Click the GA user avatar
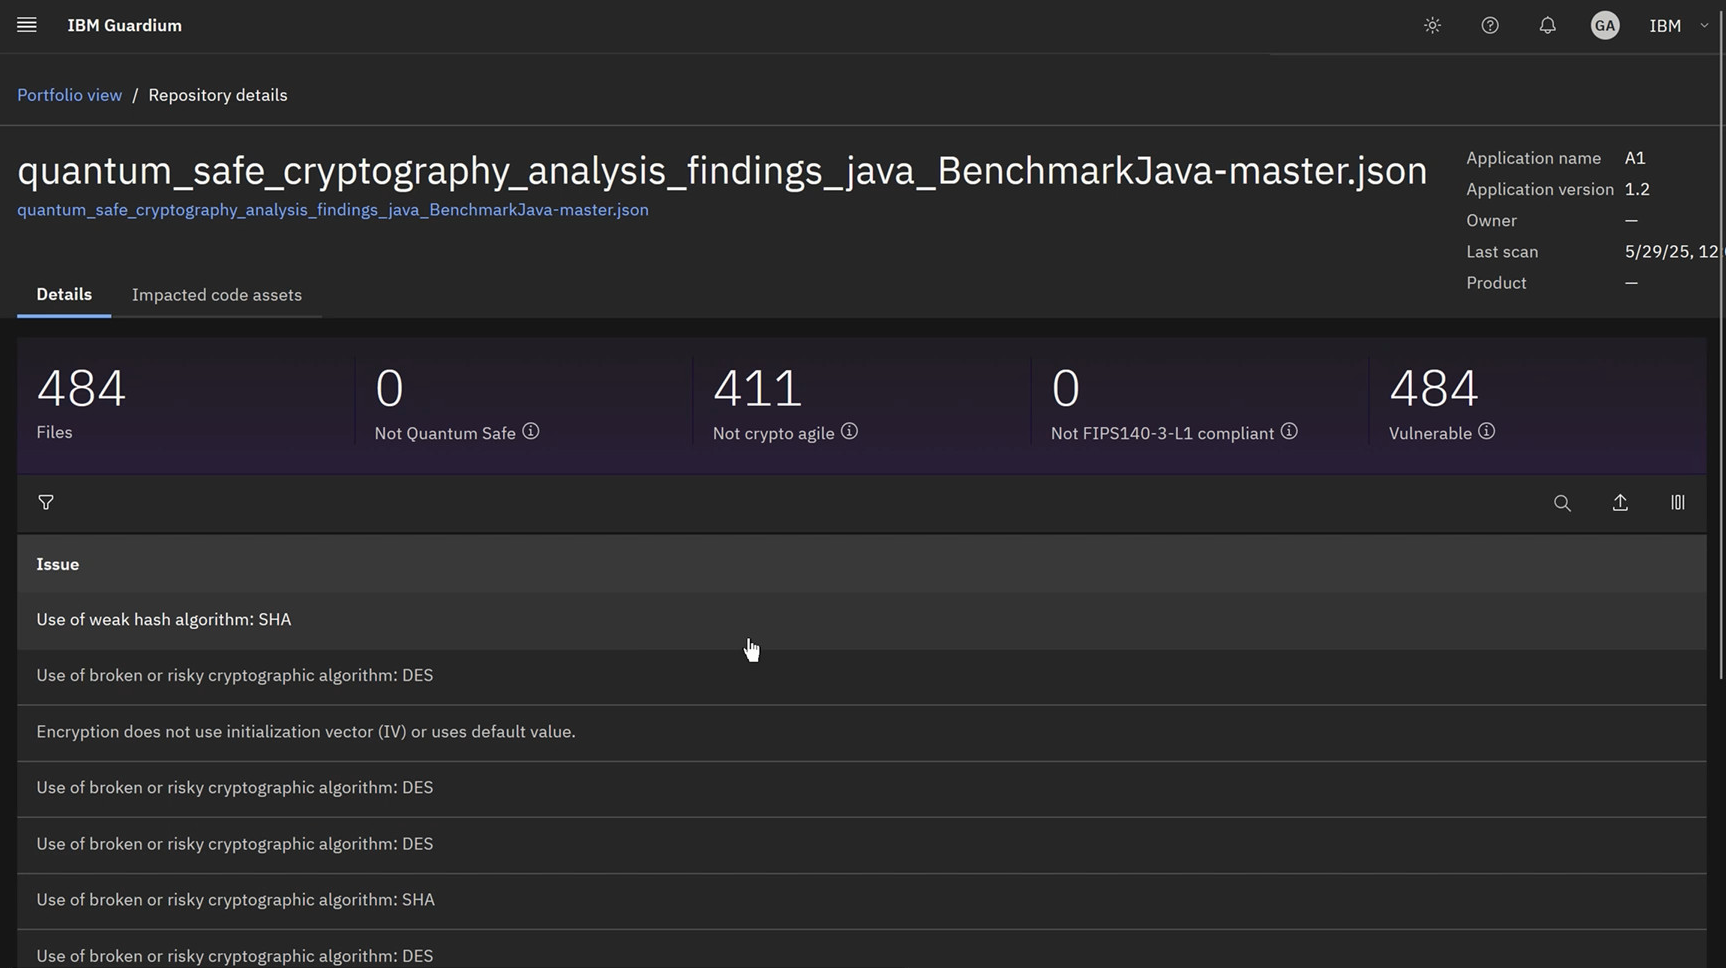 [x=1605, y=25]
